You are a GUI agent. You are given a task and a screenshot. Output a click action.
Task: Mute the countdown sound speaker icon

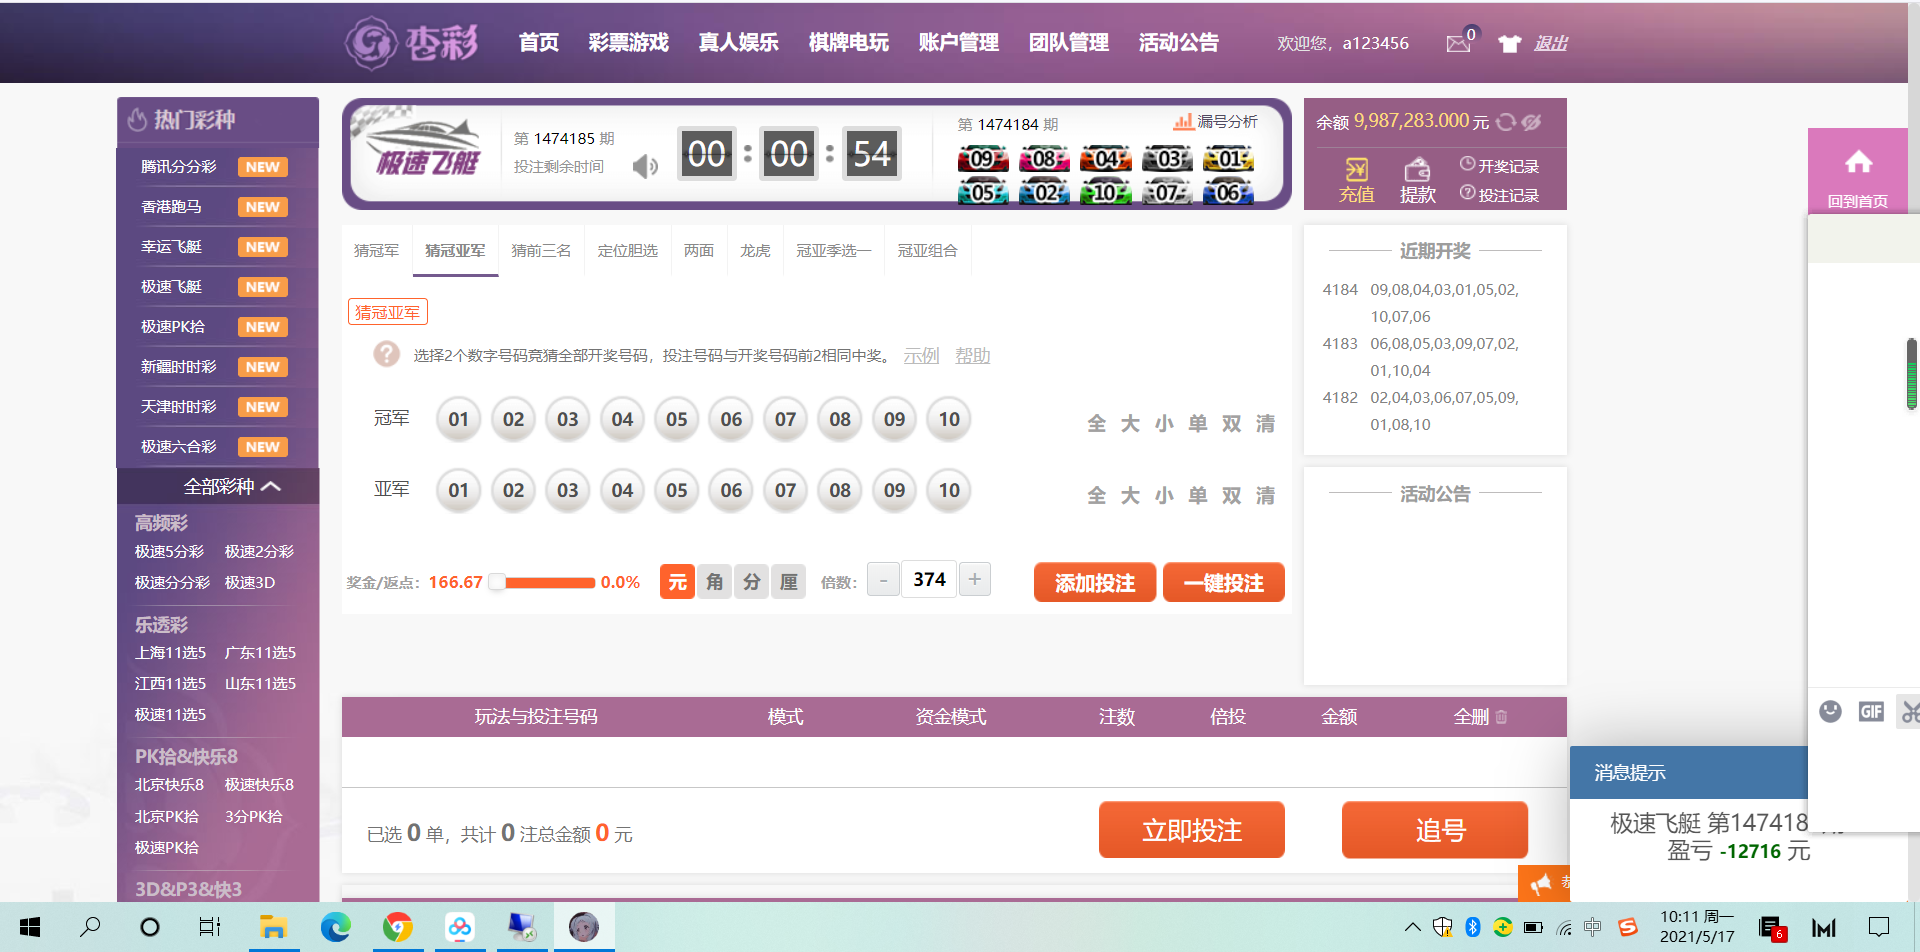[x=645, y=166]
